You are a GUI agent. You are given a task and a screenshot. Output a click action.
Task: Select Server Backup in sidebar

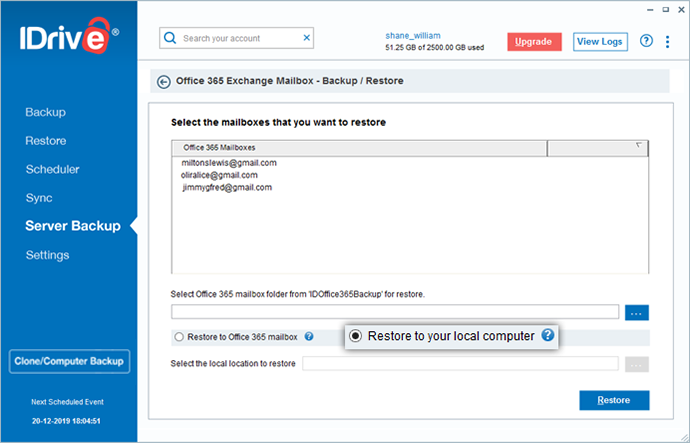(73, 226)
